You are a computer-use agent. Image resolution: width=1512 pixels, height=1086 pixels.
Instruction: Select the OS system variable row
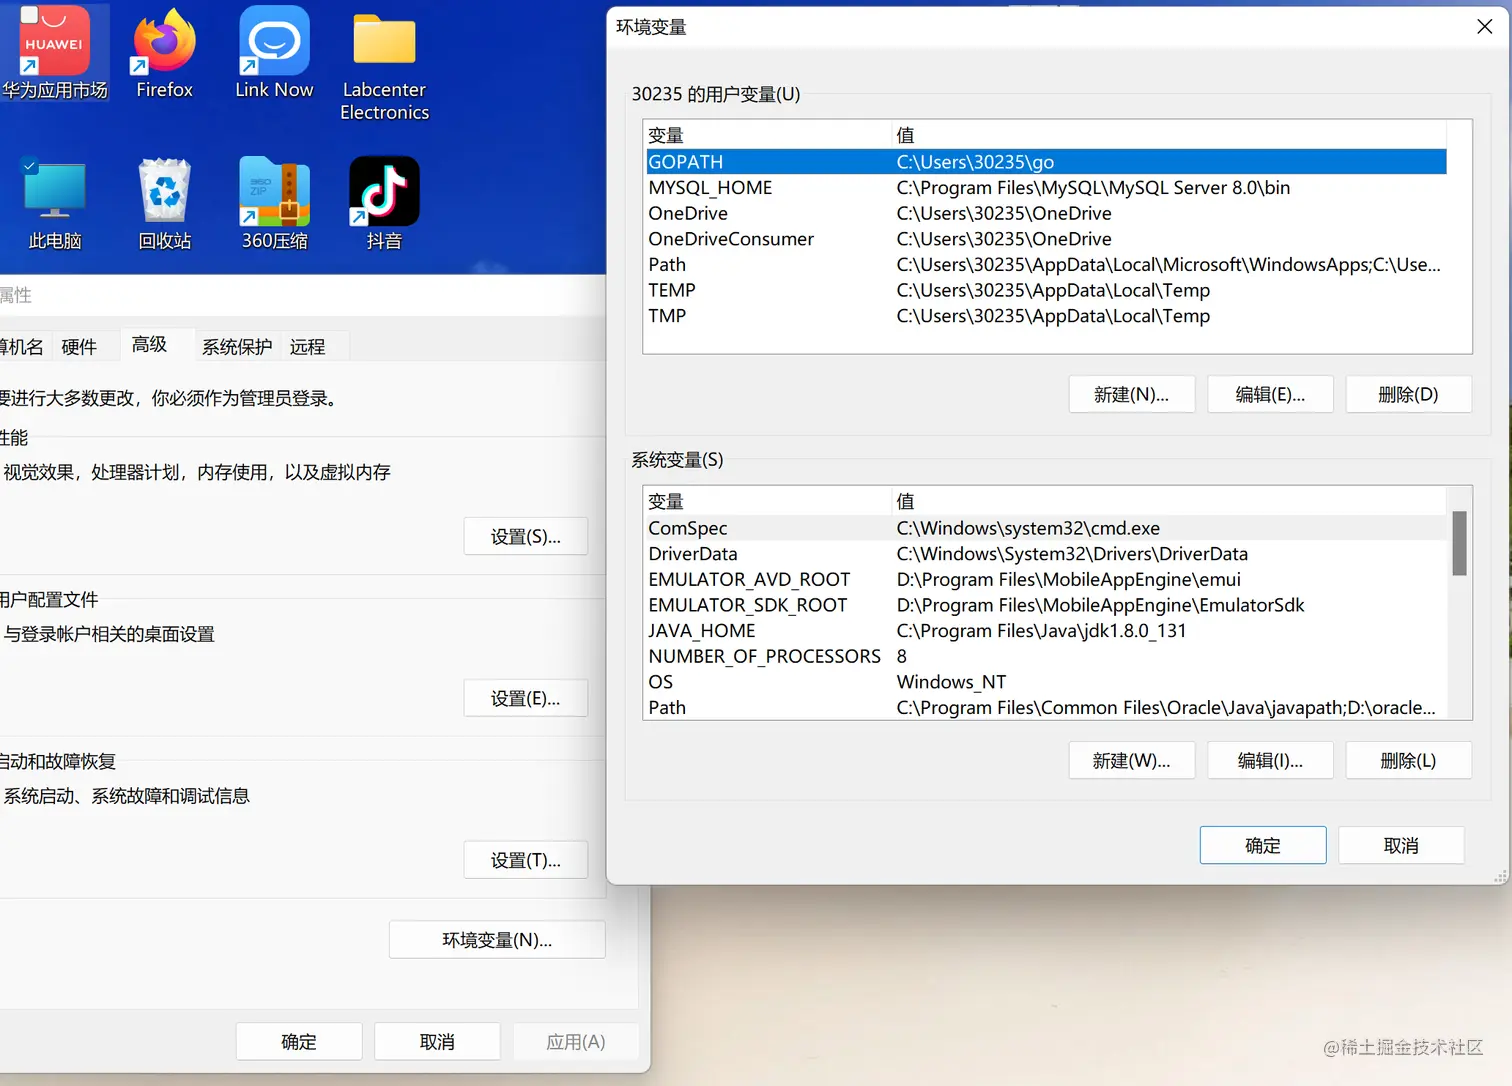pos(1046,682)
